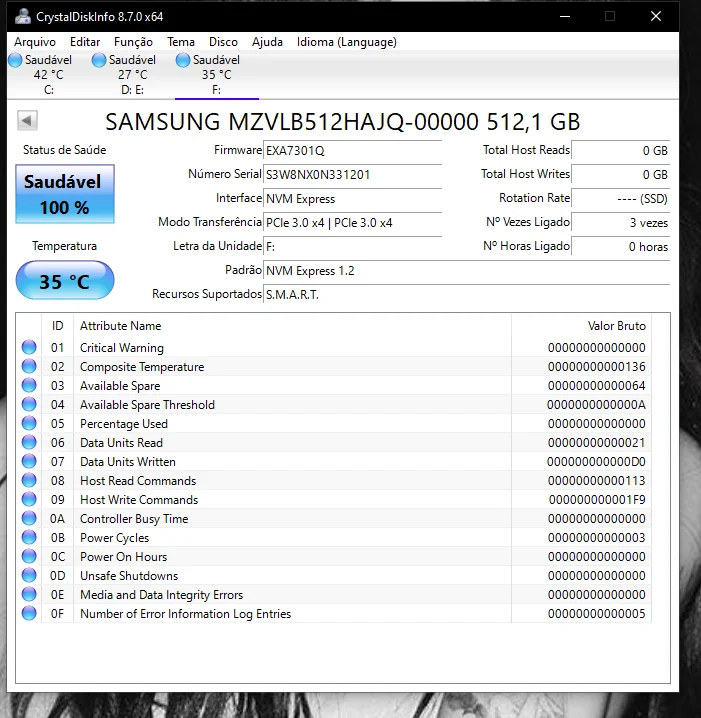Click the Nº Vezes Ligado value 3 vezes
The width and height of the screenshot is (701, 718).
click(x=621, y=223)
